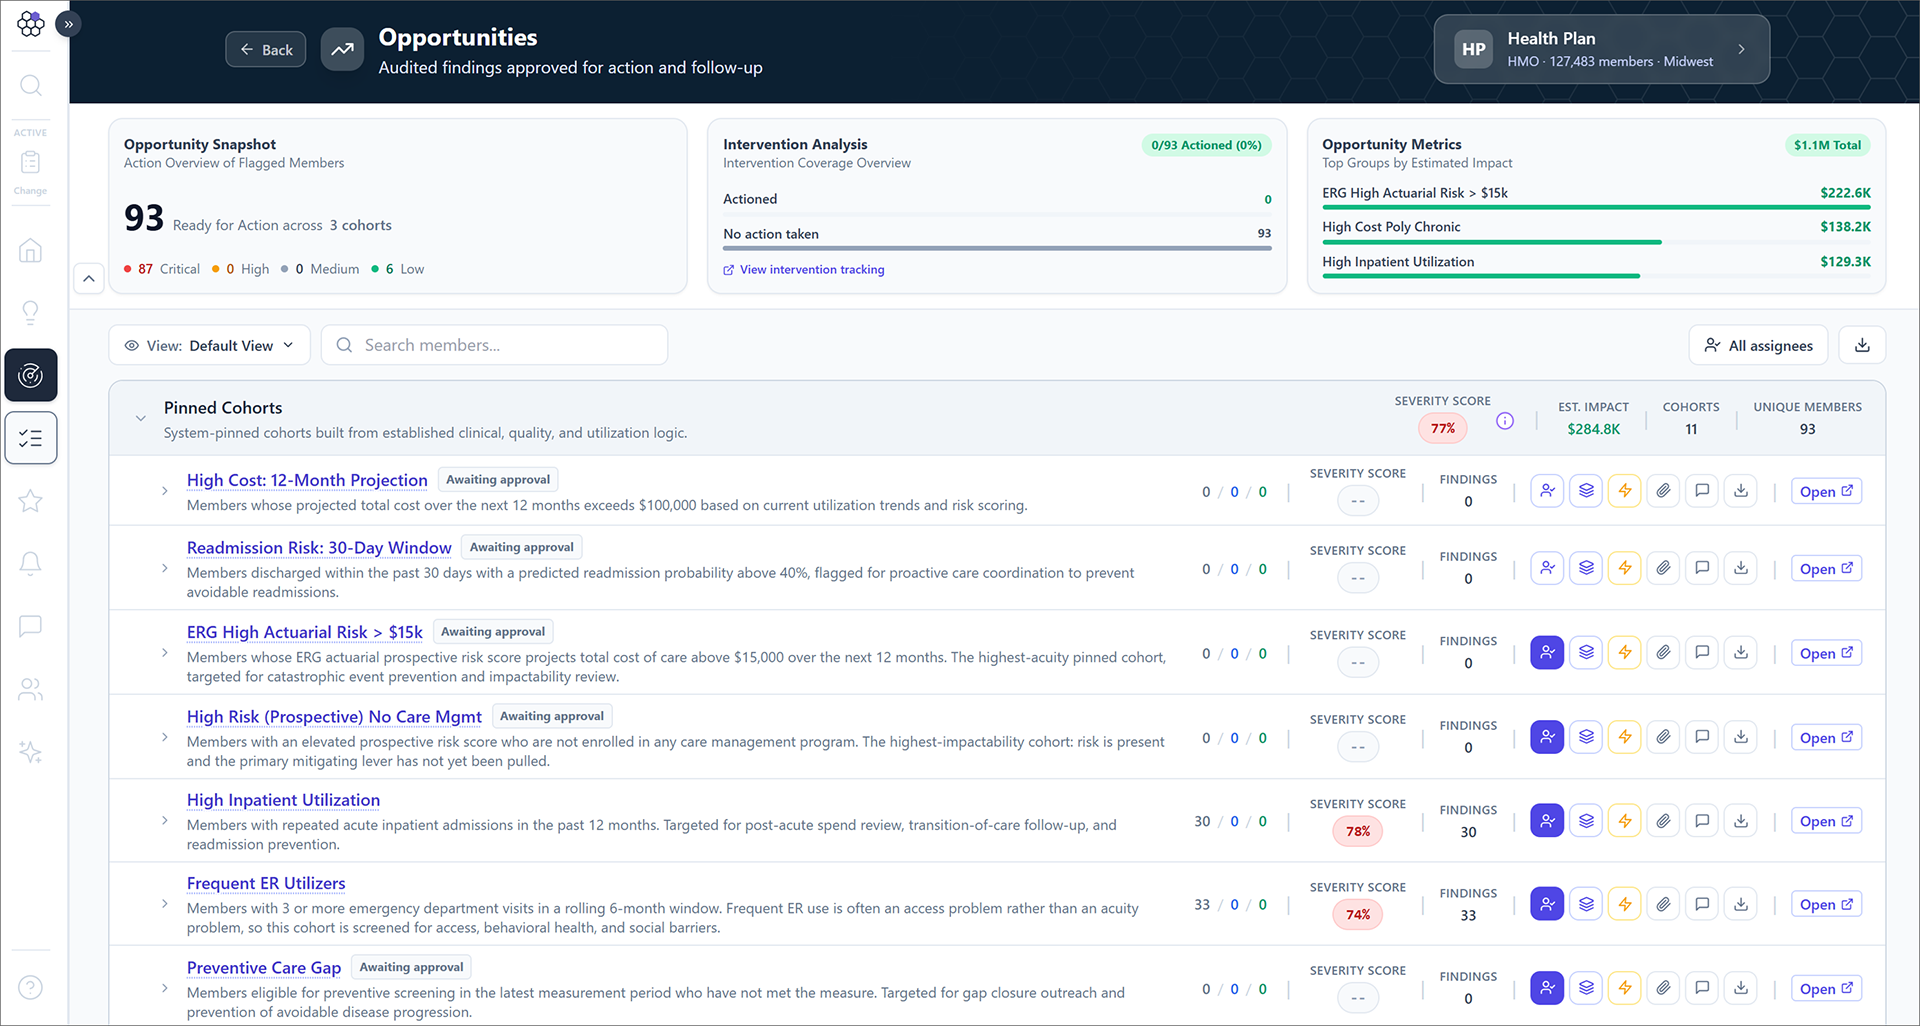Click the 78% severity score badge
The height and width of the screenshot is (1026, 1920).
pyautogui.click(x=1358, y=831)
